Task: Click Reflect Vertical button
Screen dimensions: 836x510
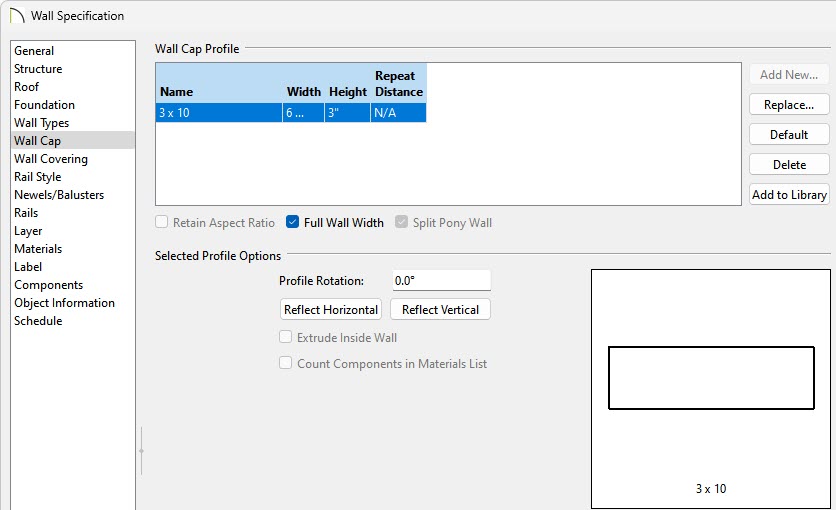Action: coord(440,310)
